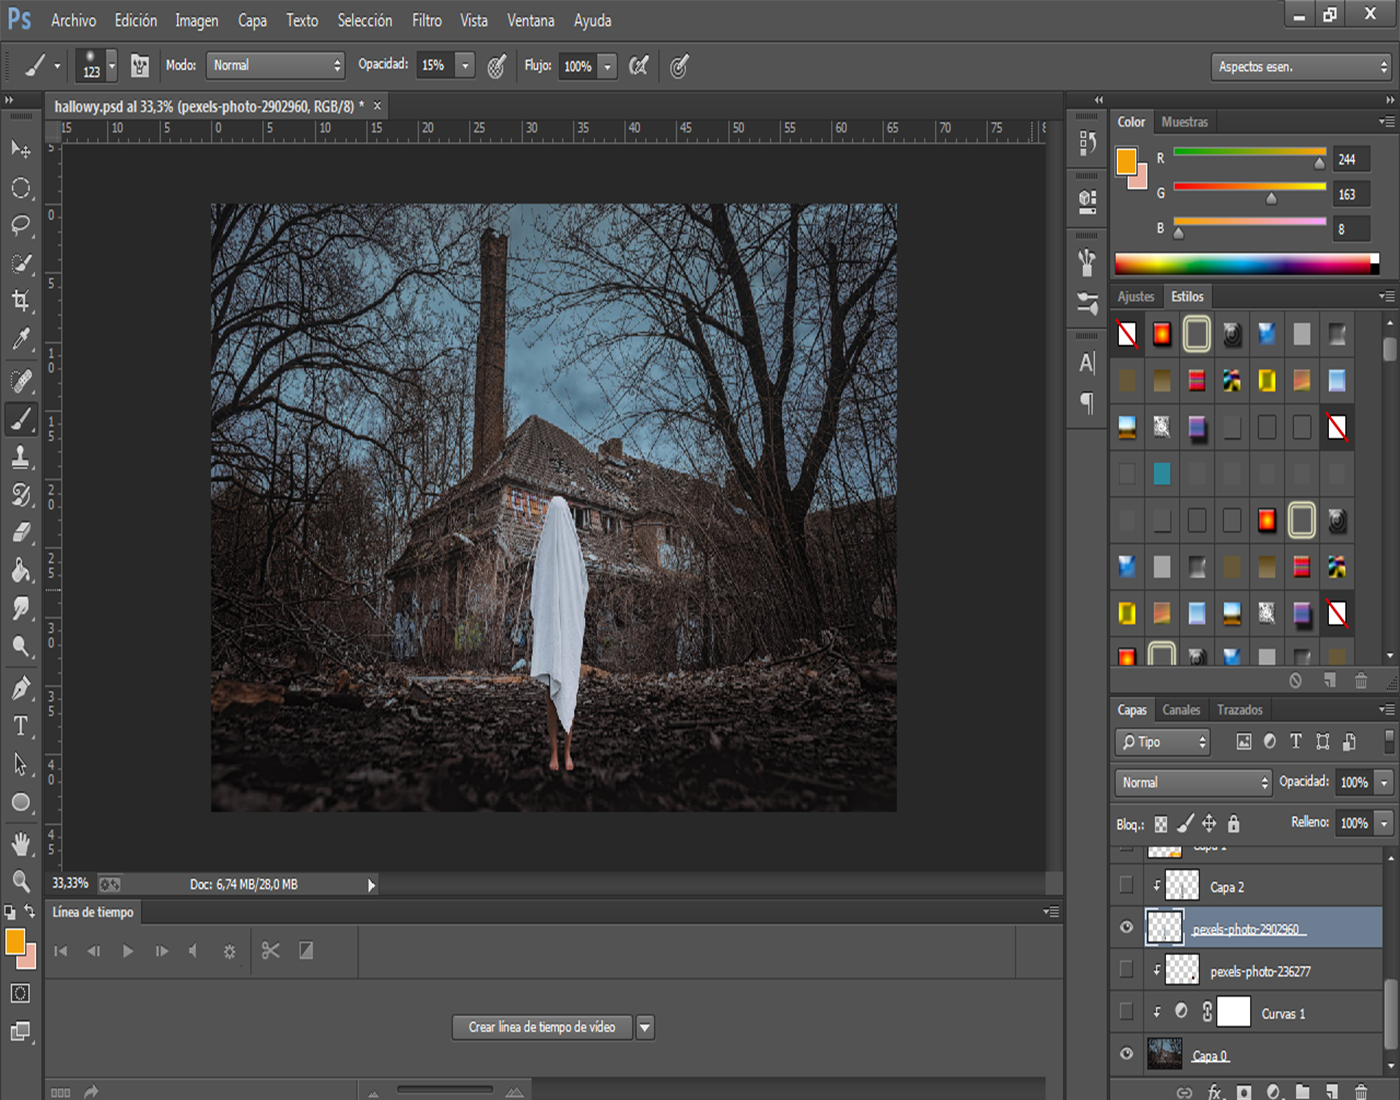Screen dimensions: 1400x1100
Task: Enable airbrush build-up icon
Action: pos(639,66)
